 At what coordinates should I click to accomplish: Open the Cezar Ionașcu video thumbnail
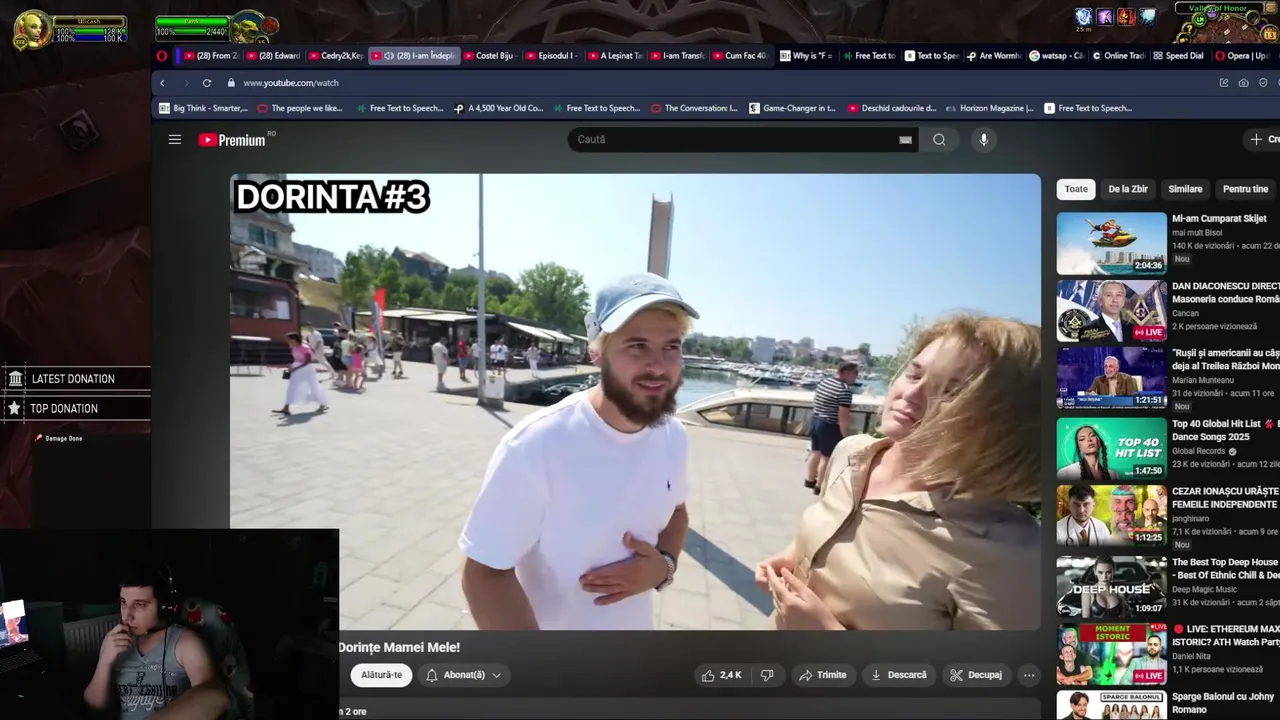[x=1112, y=516]
